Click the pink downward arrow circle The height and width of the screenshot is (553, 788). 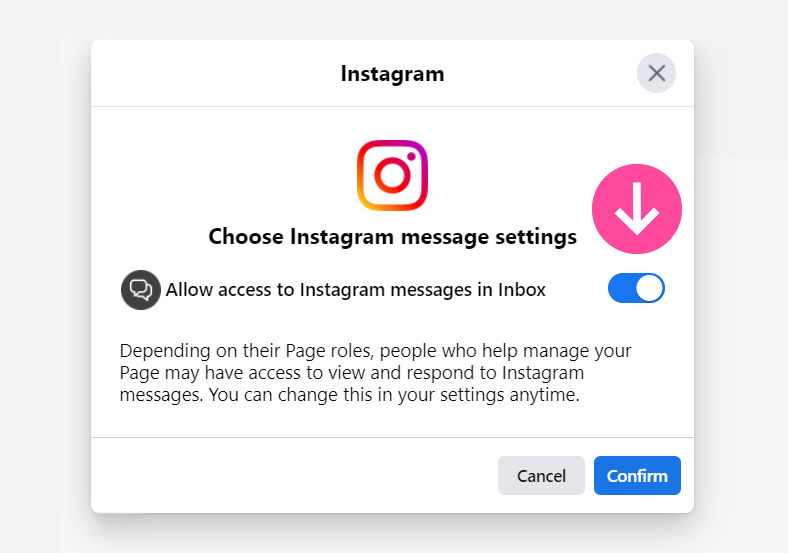pos(637,209)
